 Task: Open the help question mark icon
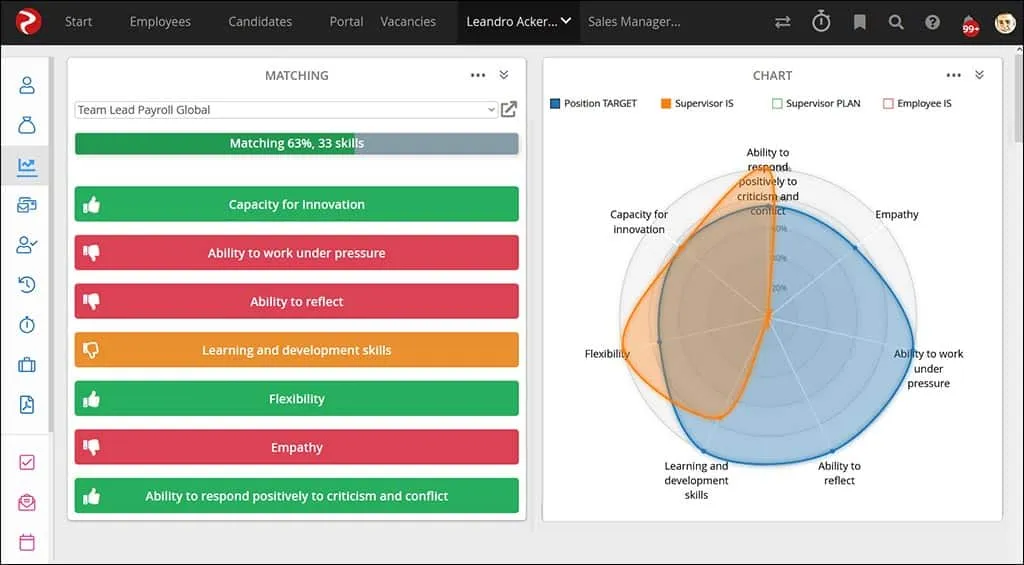pyautogui.click(x=932, y=22)
